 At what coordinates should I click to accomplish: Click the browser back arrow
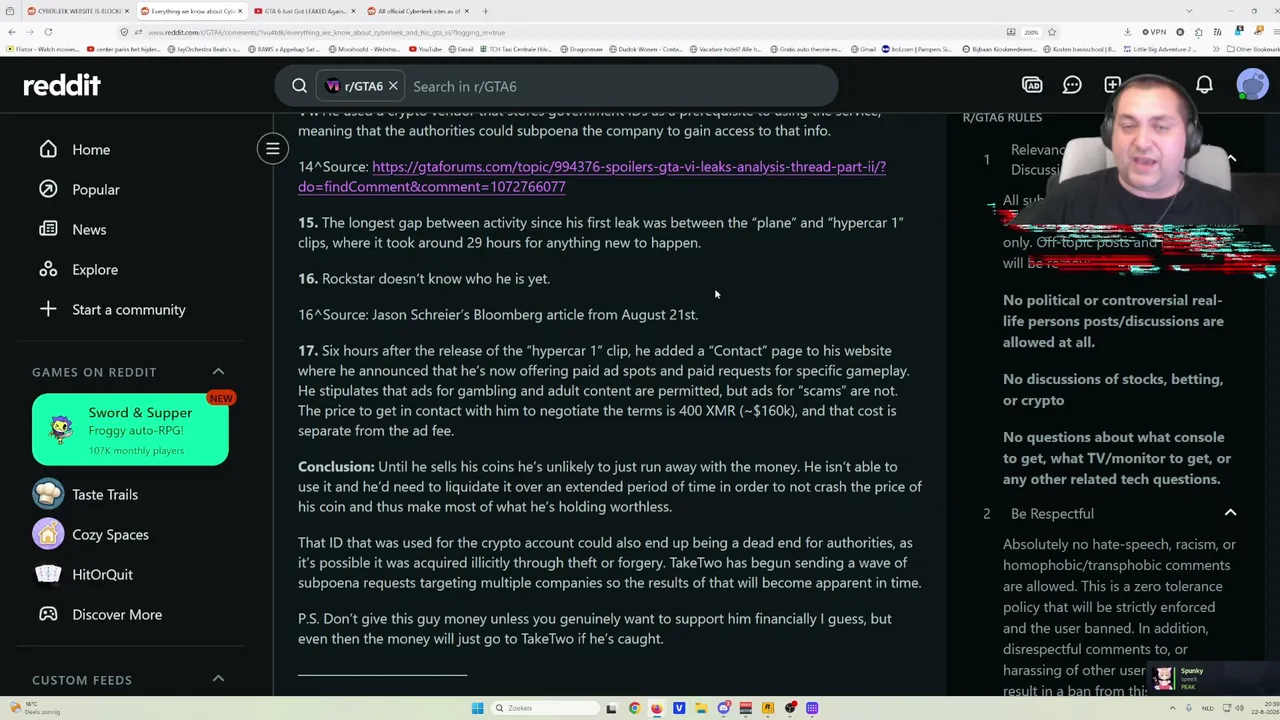coord(11,32)
